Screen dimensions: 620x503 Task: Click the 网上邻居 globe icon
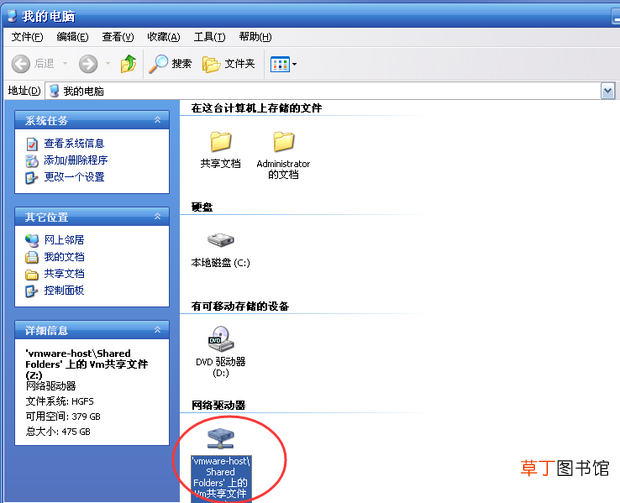click(x=32, y=240)
